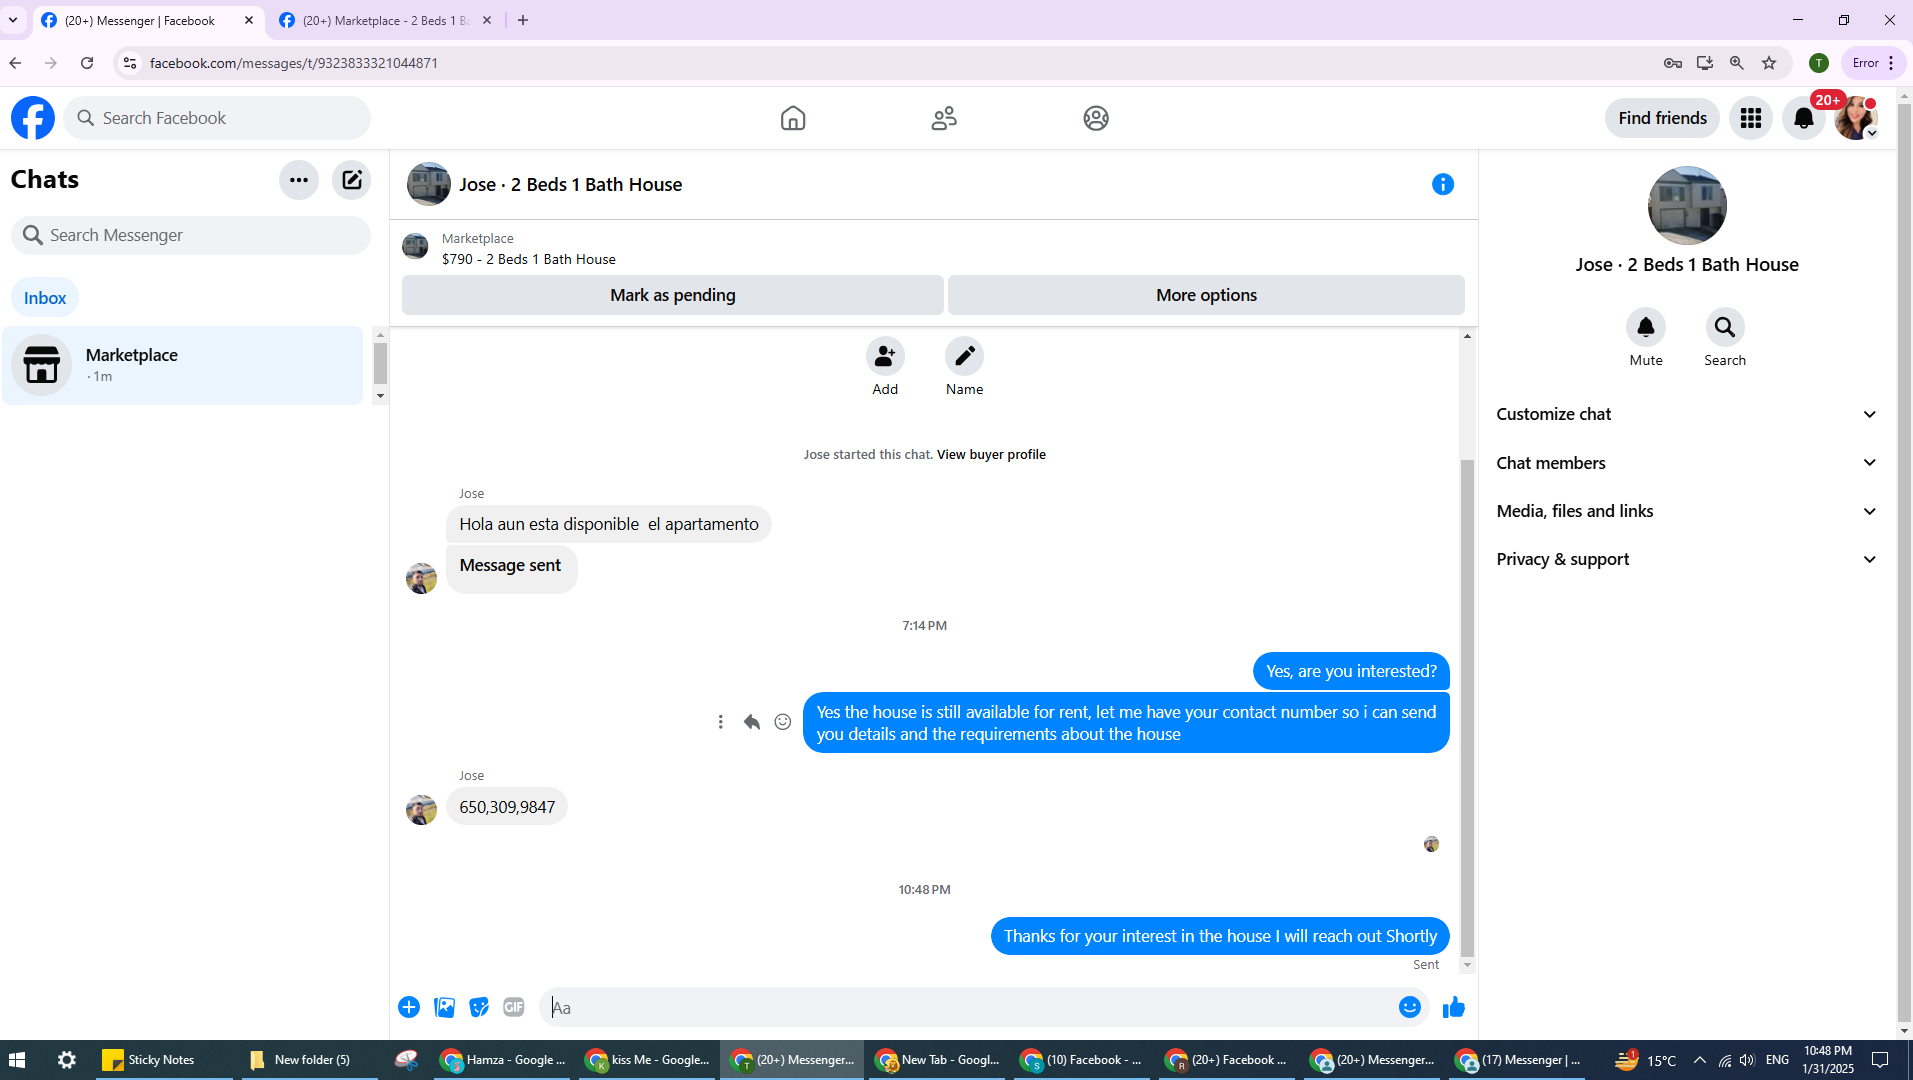React to the house available message
Viewport: 1913px width, 1080px height.
pos(783,722)
